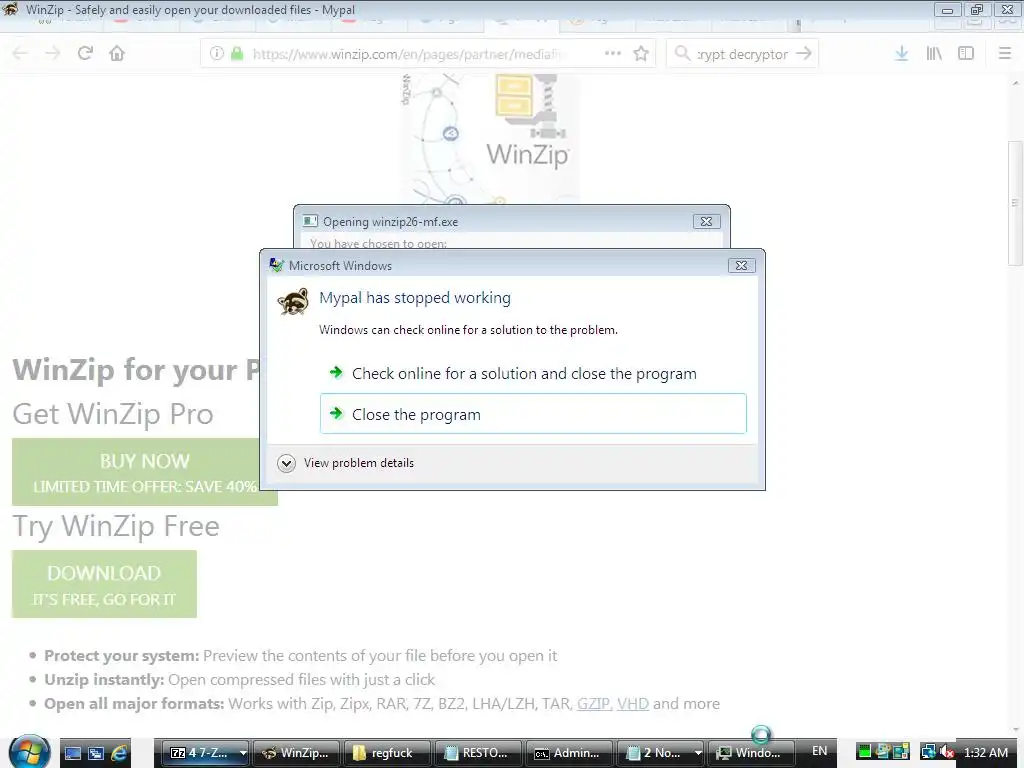Close the Microsoft Windows error dialog
Screen dimensions: 1024x768
(741, 265)
